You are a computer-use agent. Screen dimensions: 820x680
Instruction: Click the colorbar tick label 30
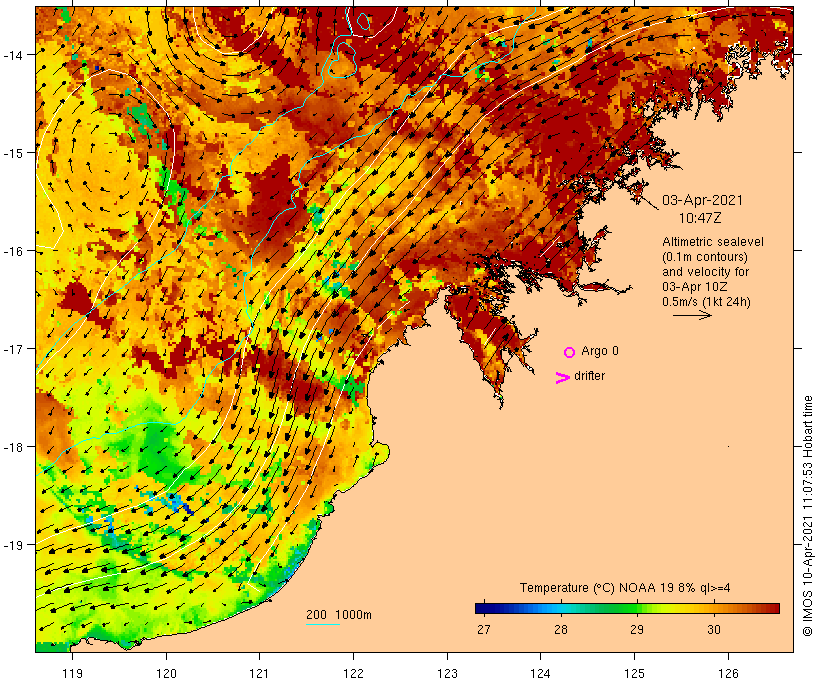pyautogui.click(x=714, y=630)
